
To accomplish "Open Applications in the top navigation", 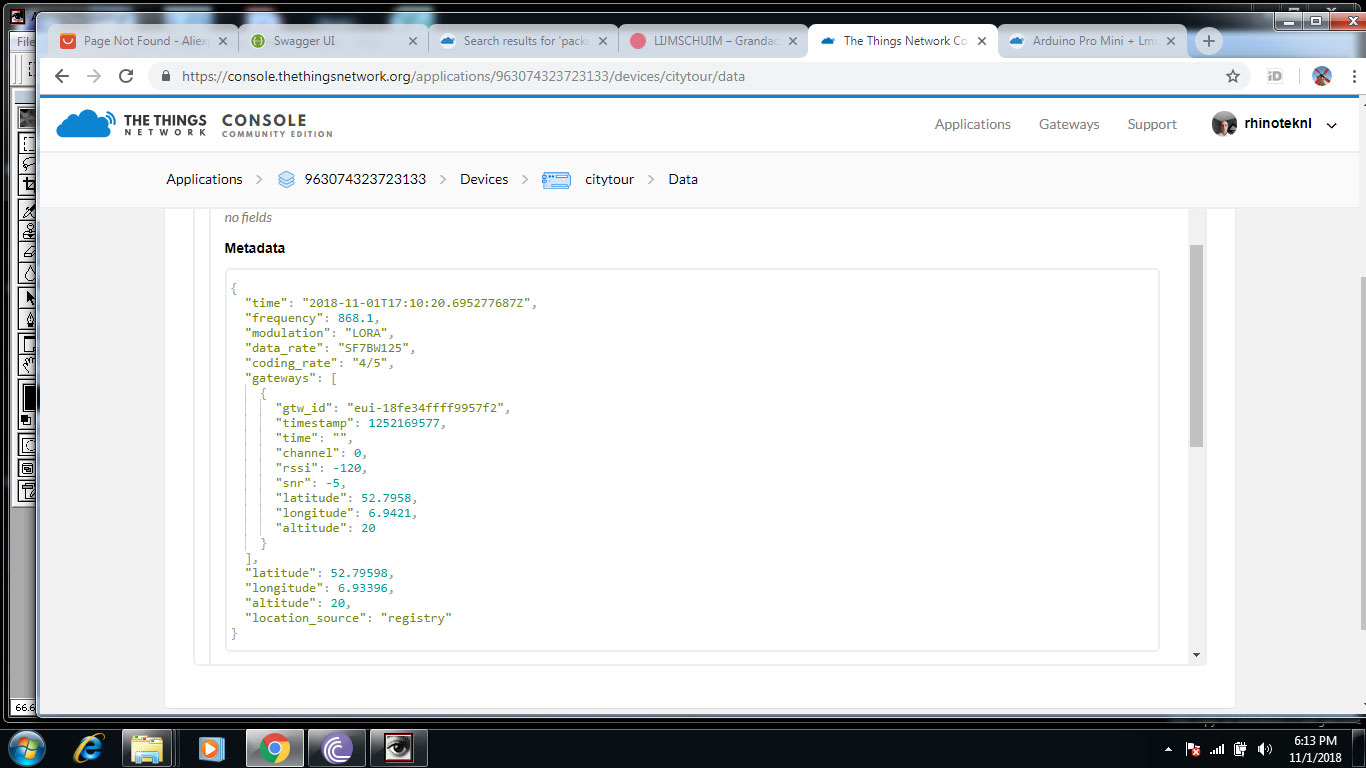I will tap(972, 124).
